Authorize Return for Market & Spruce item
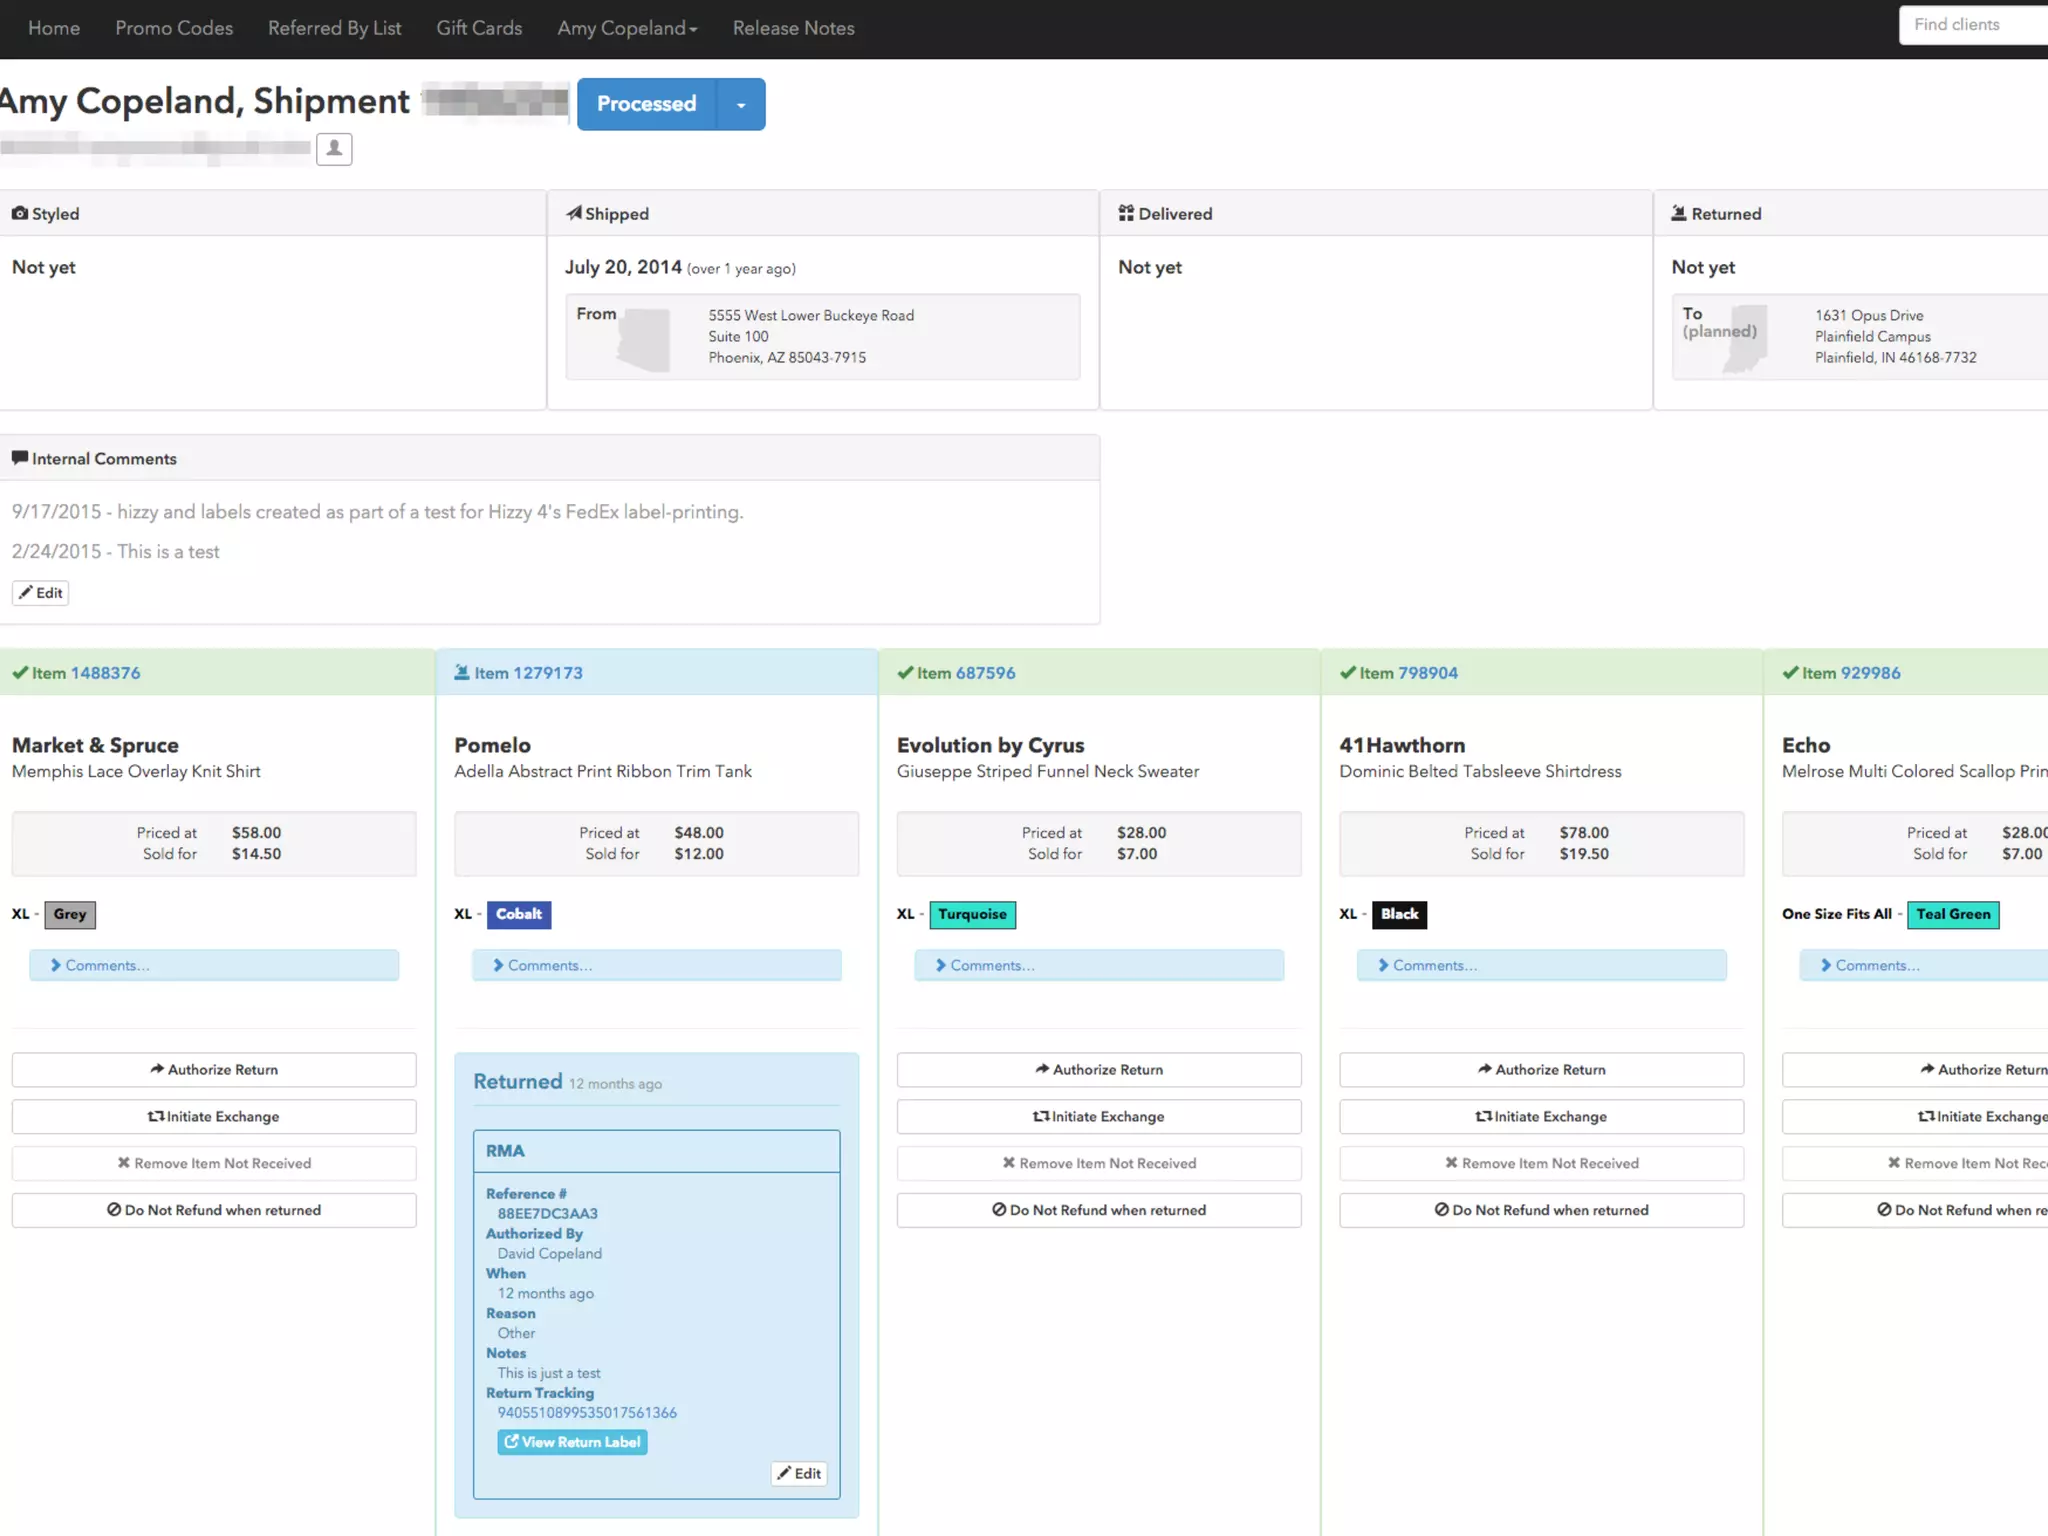Viewport: 2048px width, 1536px height. [x=214, y=1070]
